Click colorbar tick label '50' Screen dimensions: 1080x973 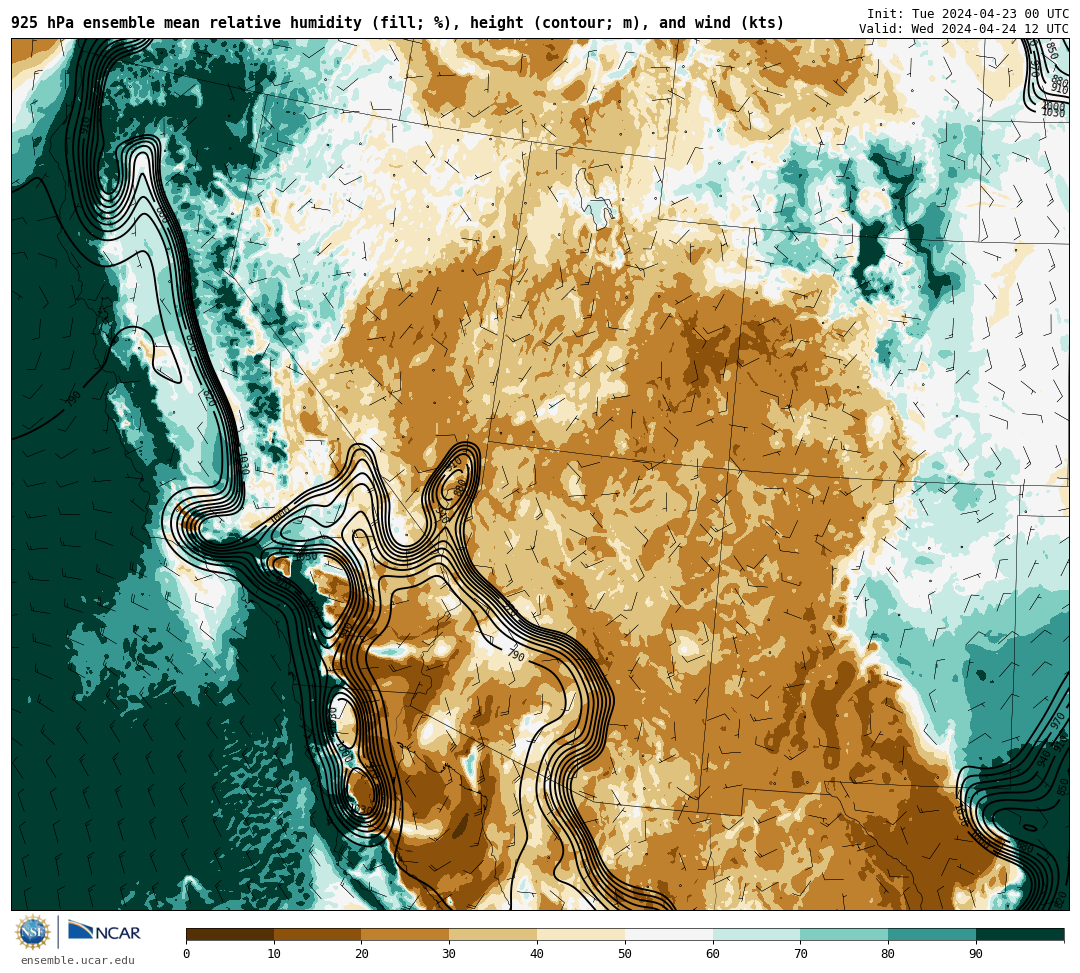tap(625, 954)
